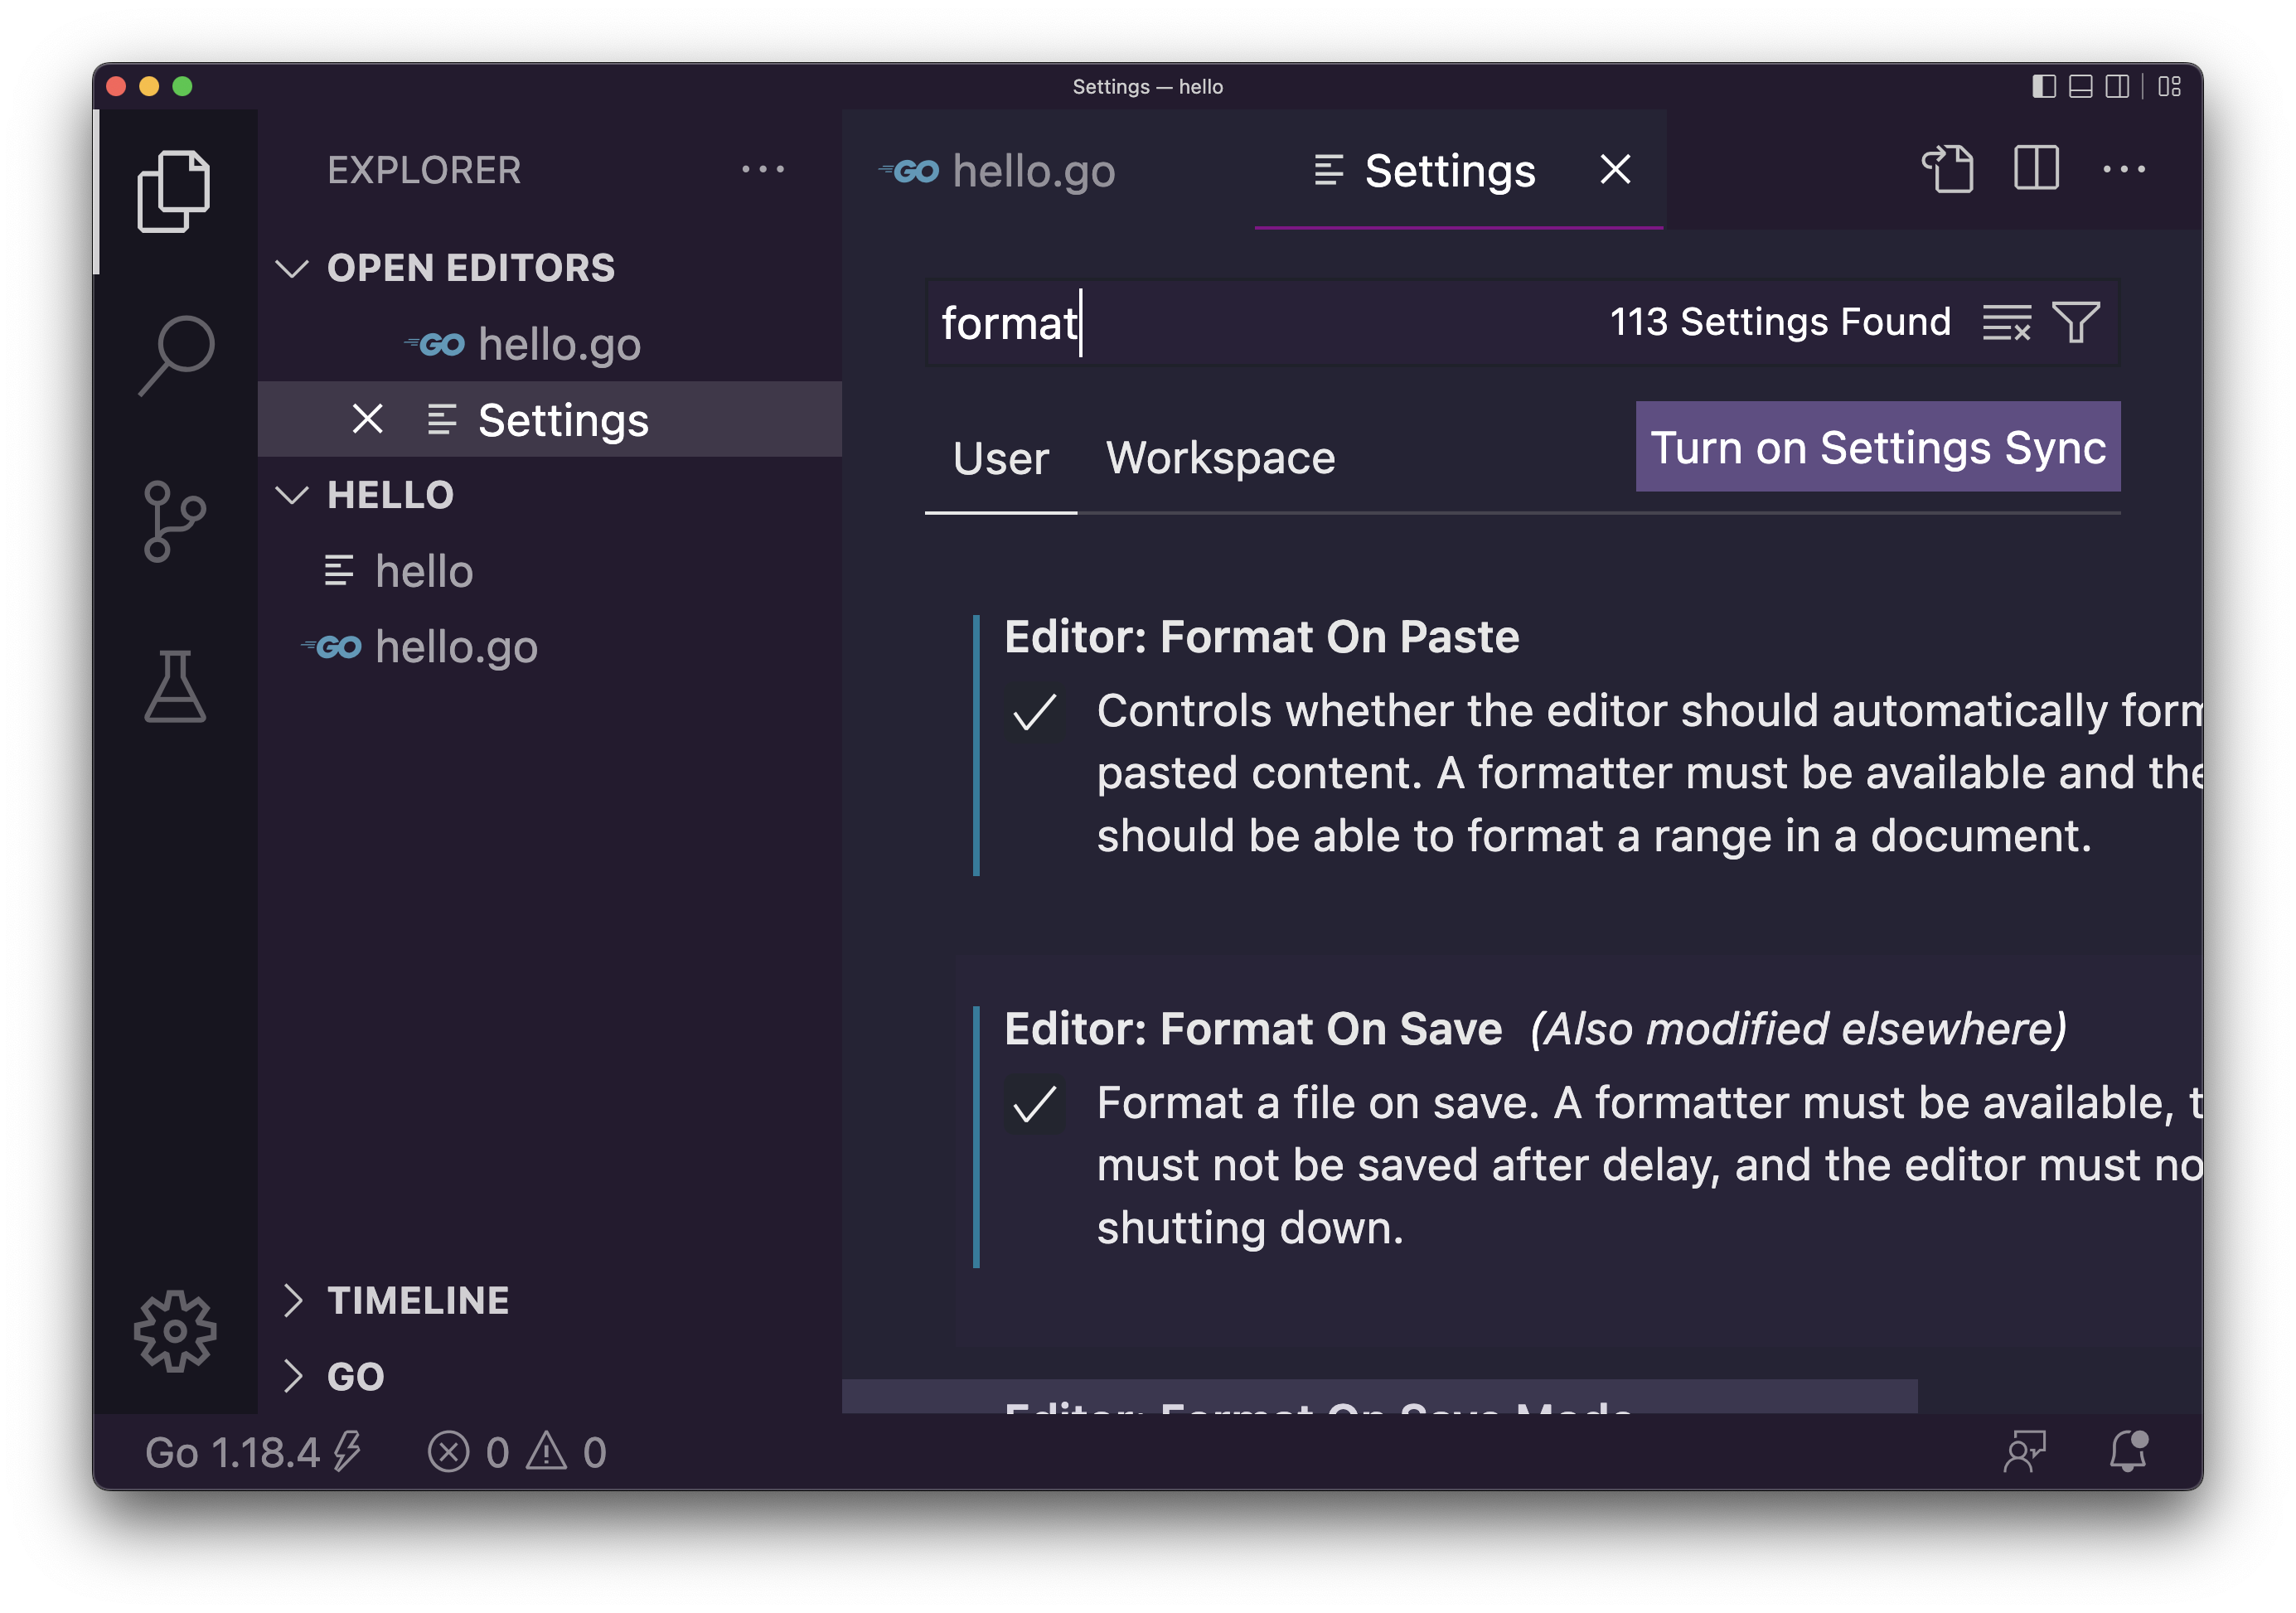
Task: Expand the TIMELINE section
Action: point(418,1300)
